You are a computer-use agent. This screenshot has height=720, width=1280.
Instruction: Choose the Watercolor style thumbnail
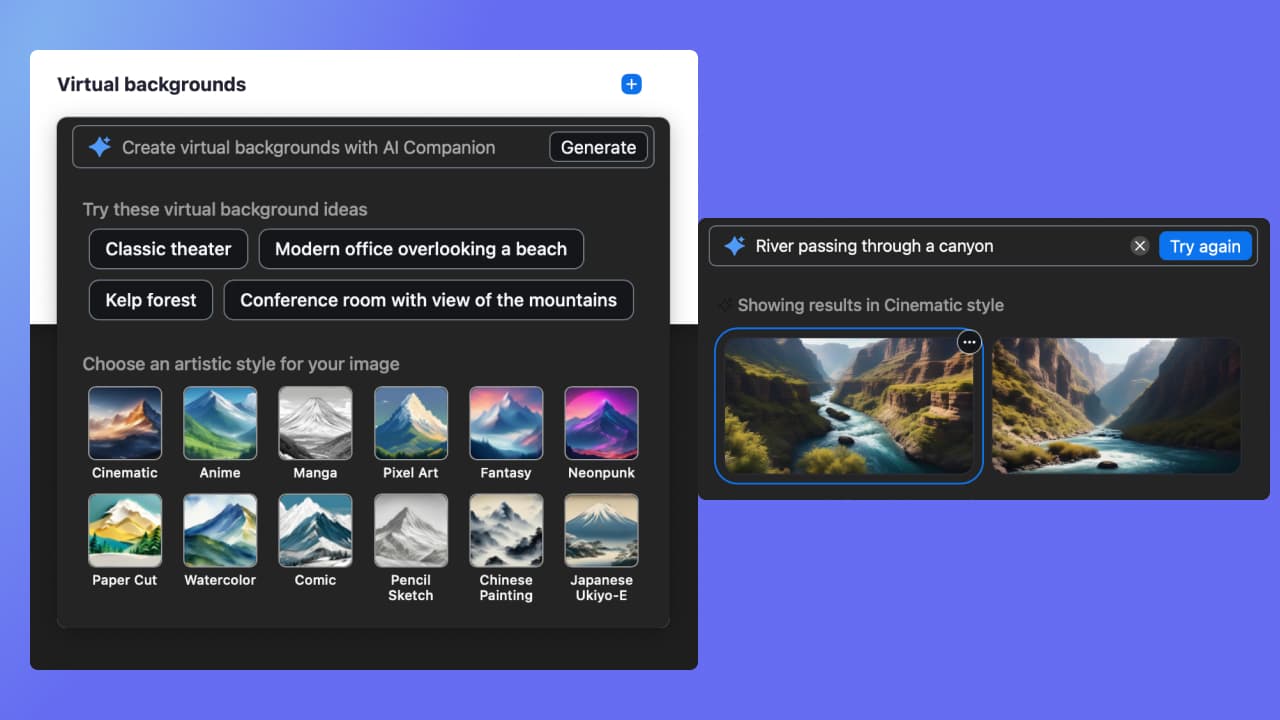click(x=220, y=530)
